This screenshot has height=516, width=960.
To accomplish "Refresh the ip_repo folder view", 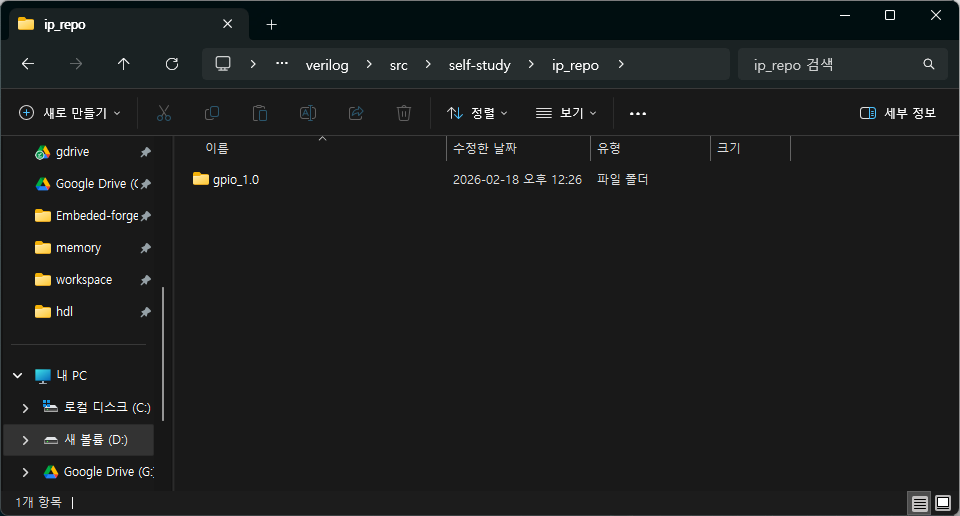I will point(172,64).
